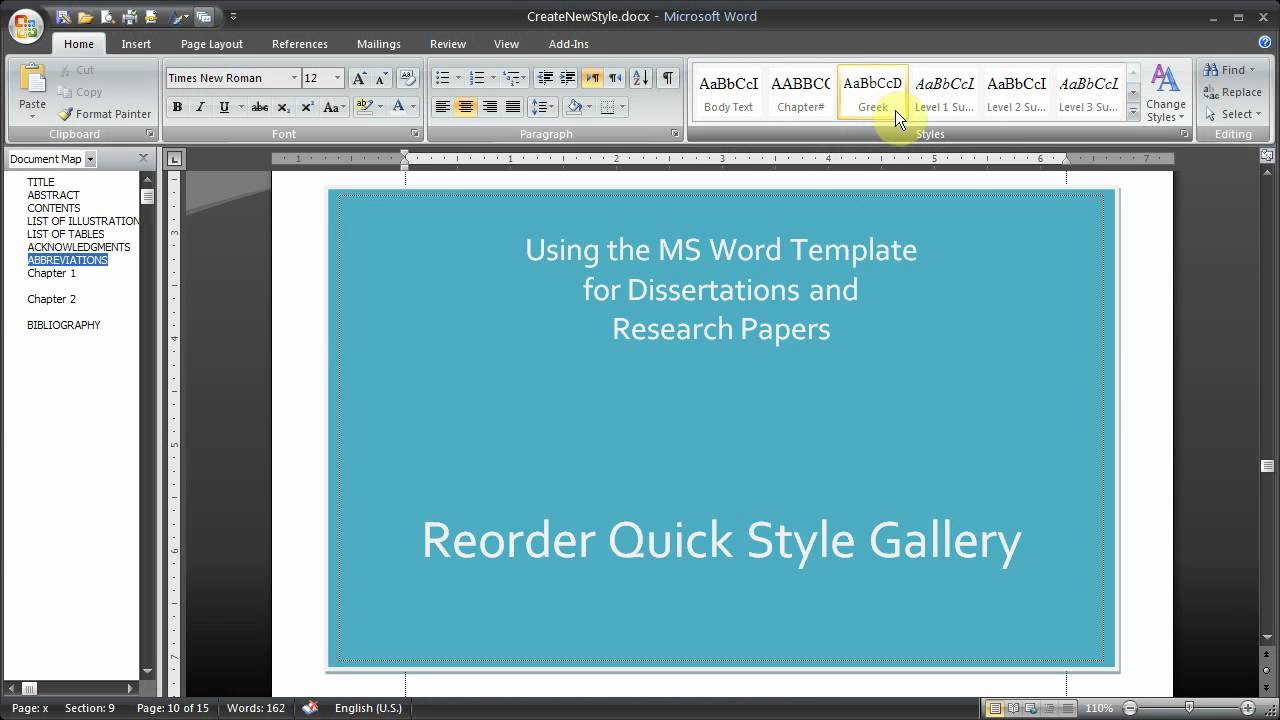The height and width of the screenshot is (720, 1280).
Task: Apply the Body Text quick style
Action: 729,93
